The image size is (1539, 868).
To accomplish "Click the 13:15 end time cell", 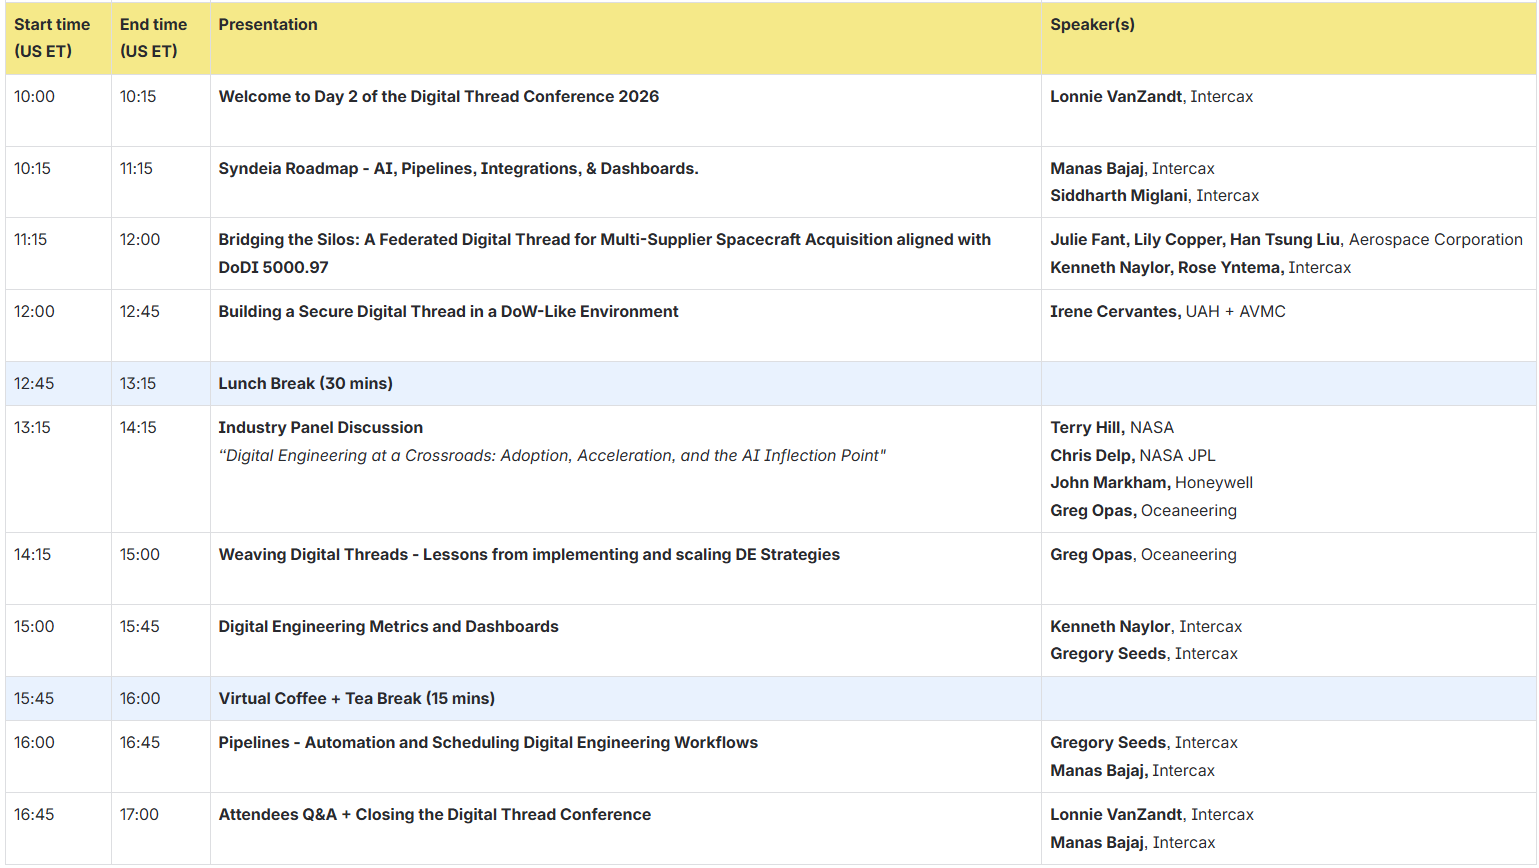I will (161, 384).
